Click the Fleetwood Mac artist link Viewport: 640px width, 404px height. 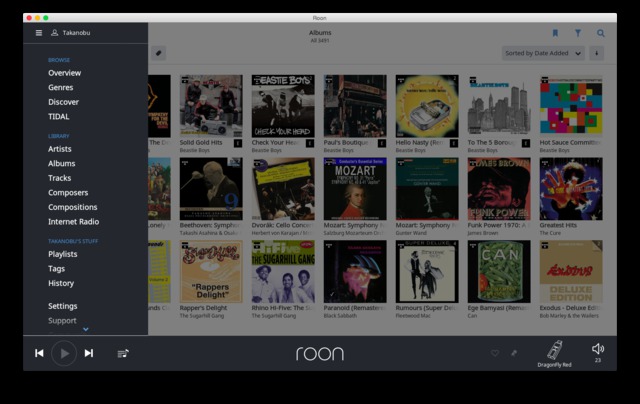coord(413,316)
